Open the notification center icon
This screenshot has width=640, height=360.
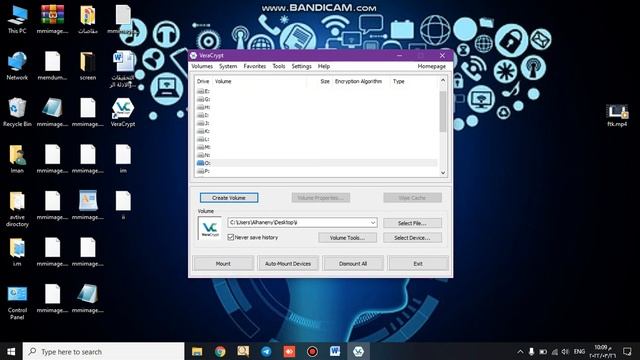pyautogui.click(x=627, y=351)
